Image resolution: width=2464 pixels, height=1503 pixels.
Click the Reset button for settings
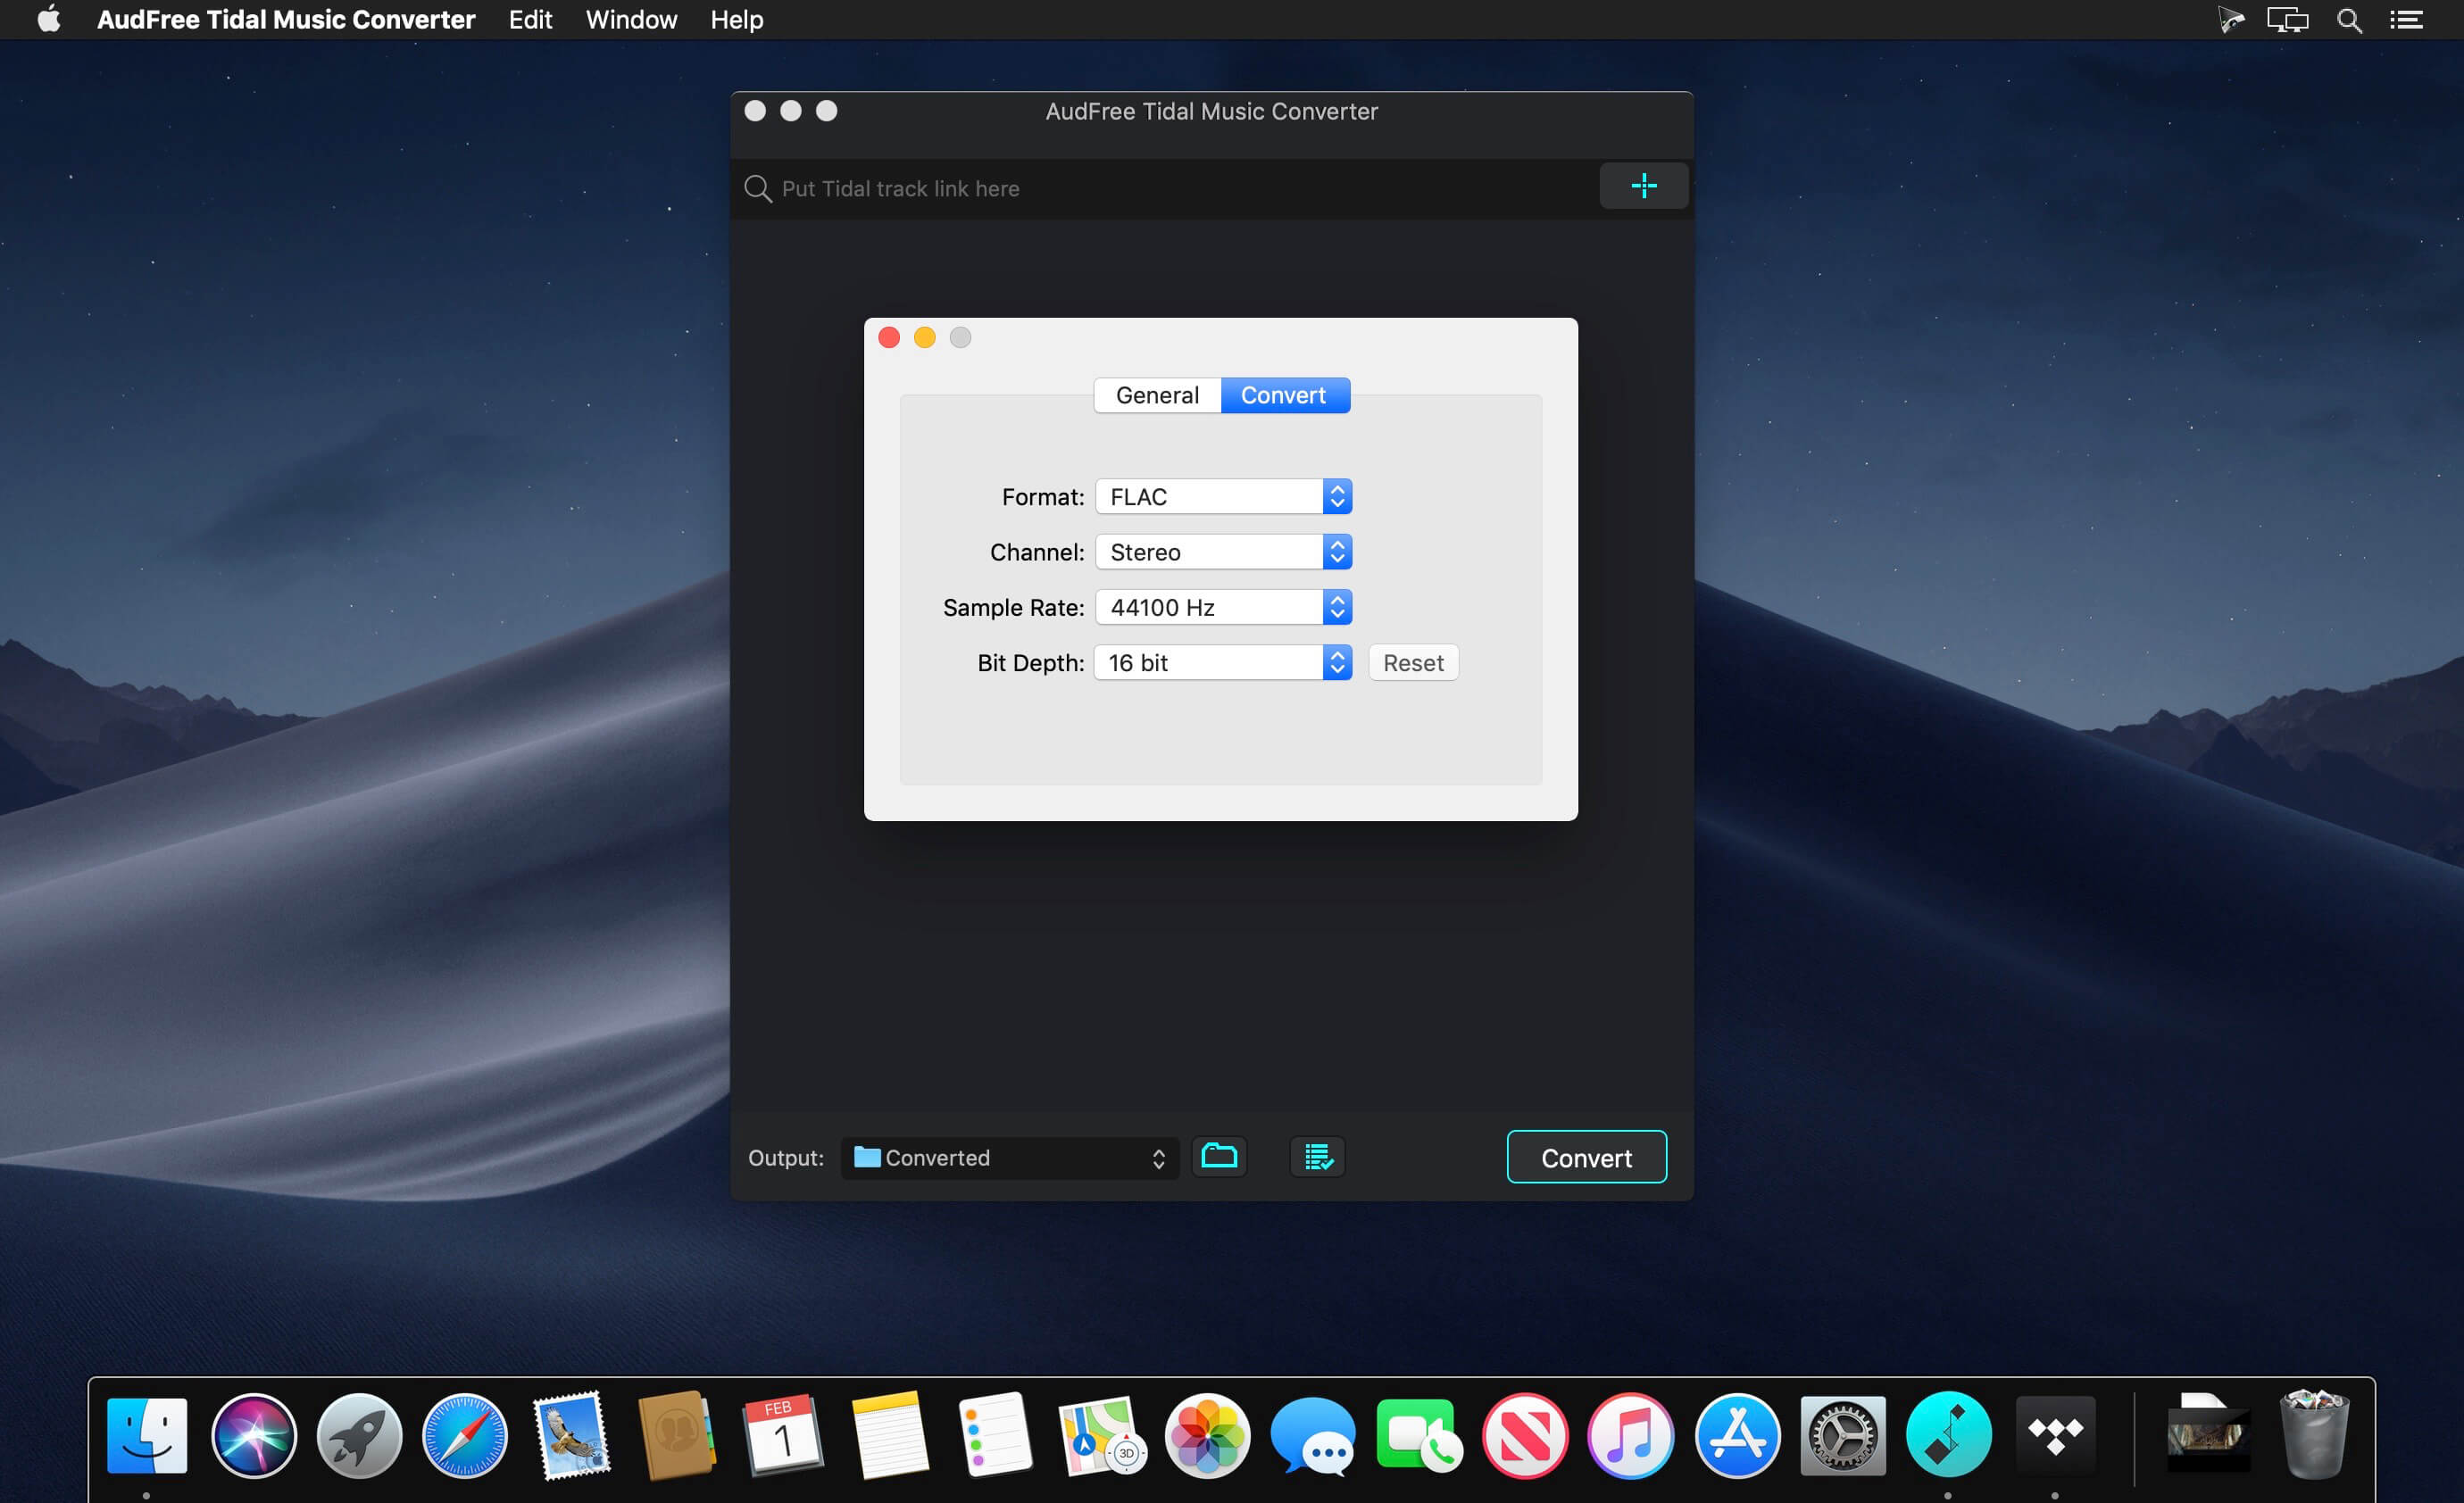(1413, 661)
